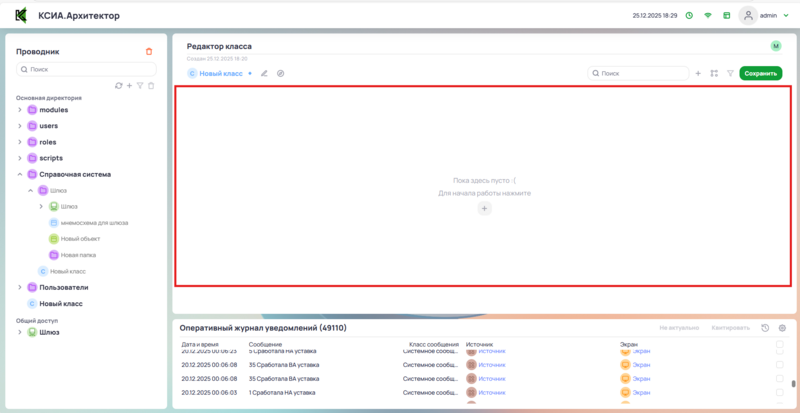
Task: Click the orange trash icon in Проводник header
Action: tap(149, 51)
